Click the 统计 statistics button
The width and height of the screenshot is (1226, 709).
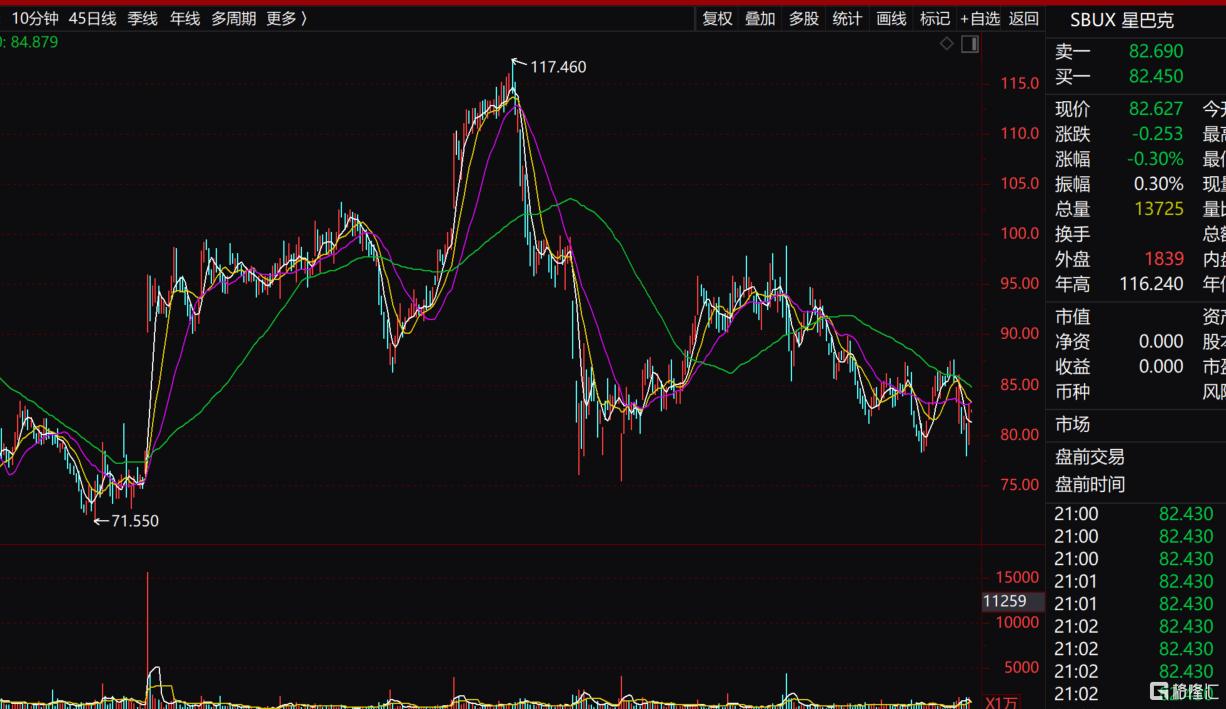coord(847,18)
